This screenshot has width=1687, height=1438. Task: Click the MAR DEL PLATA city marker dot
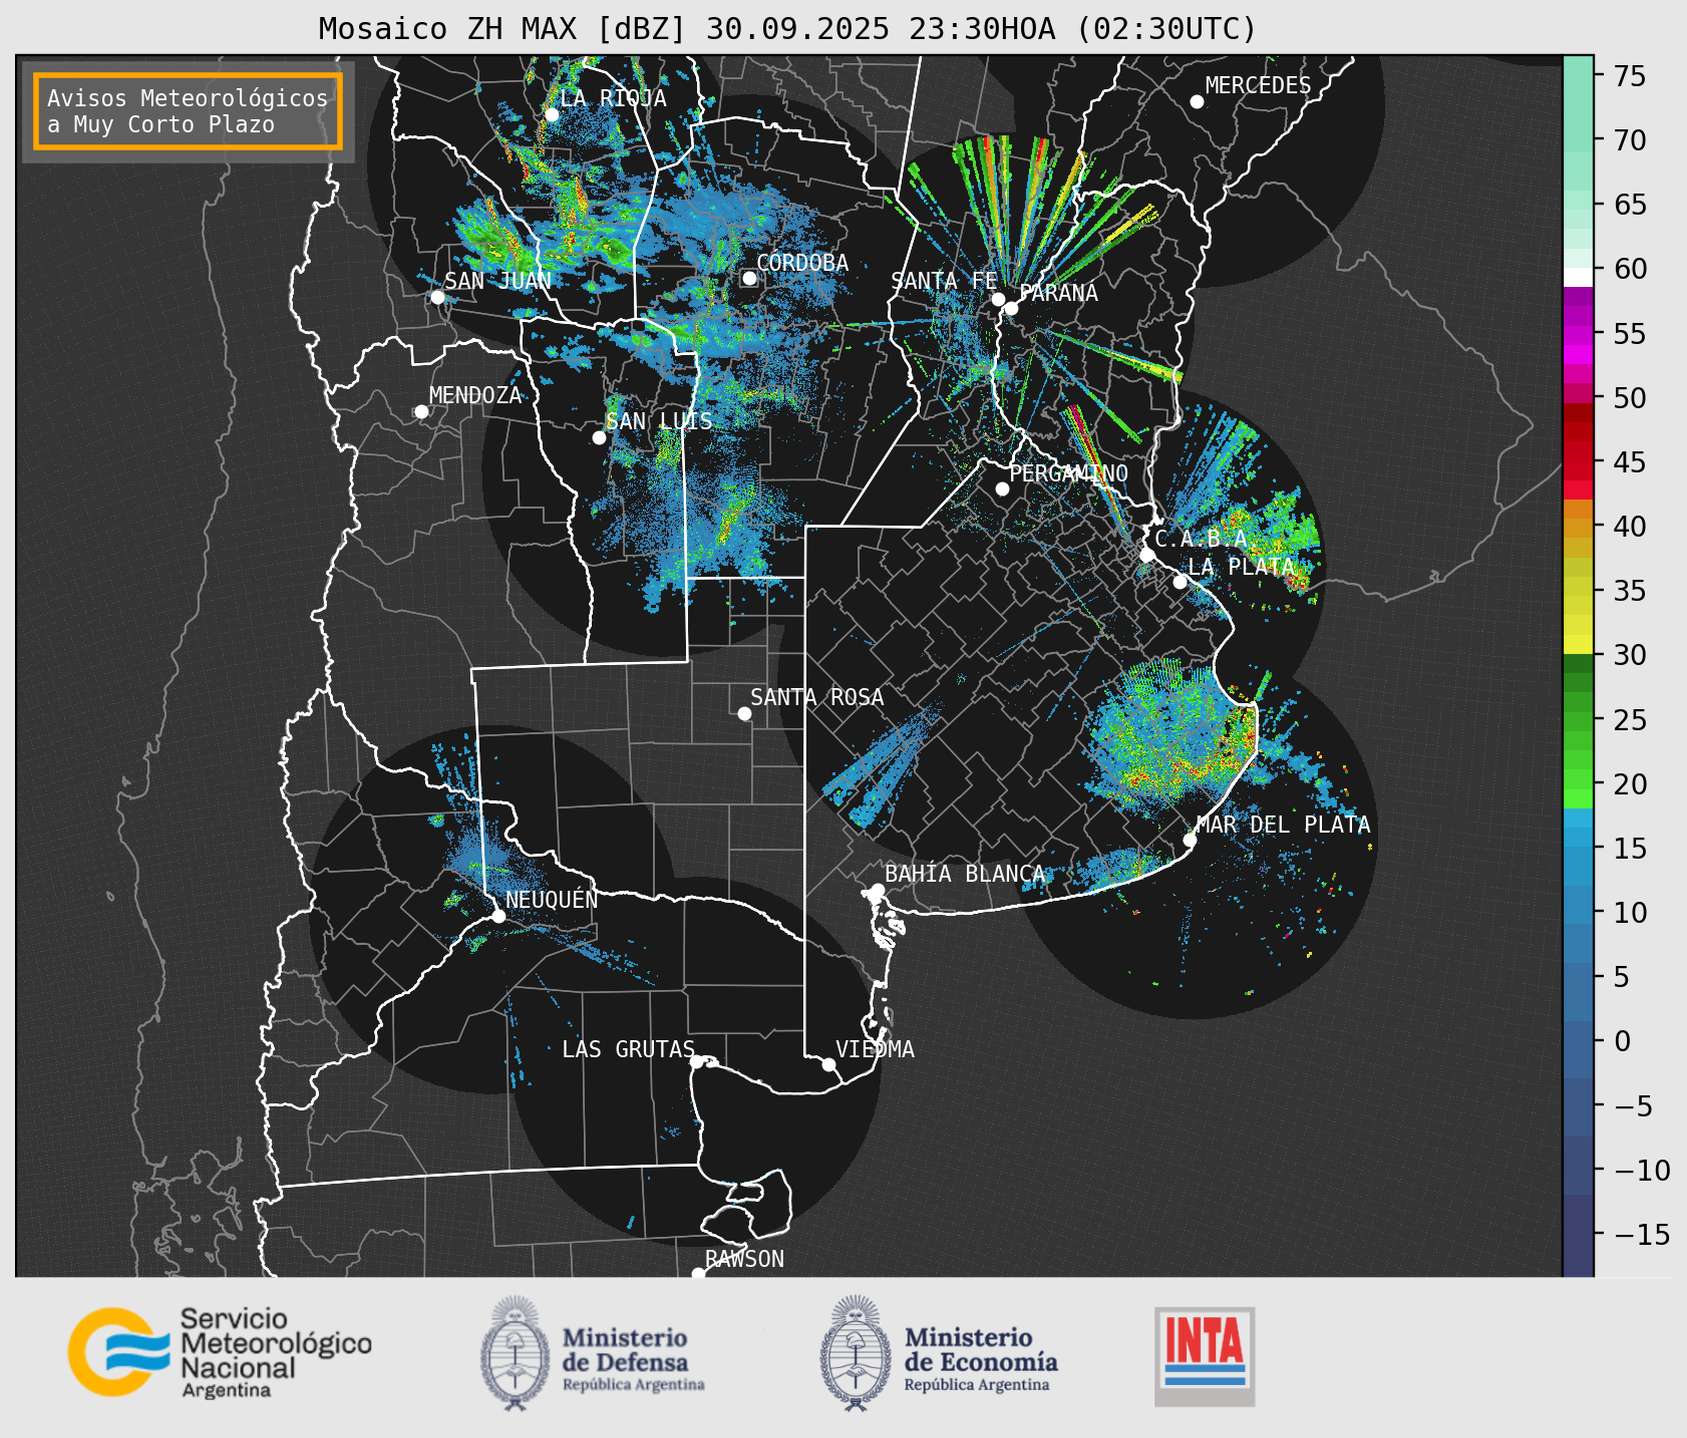pyautogui.click(x=1189, y=840)
